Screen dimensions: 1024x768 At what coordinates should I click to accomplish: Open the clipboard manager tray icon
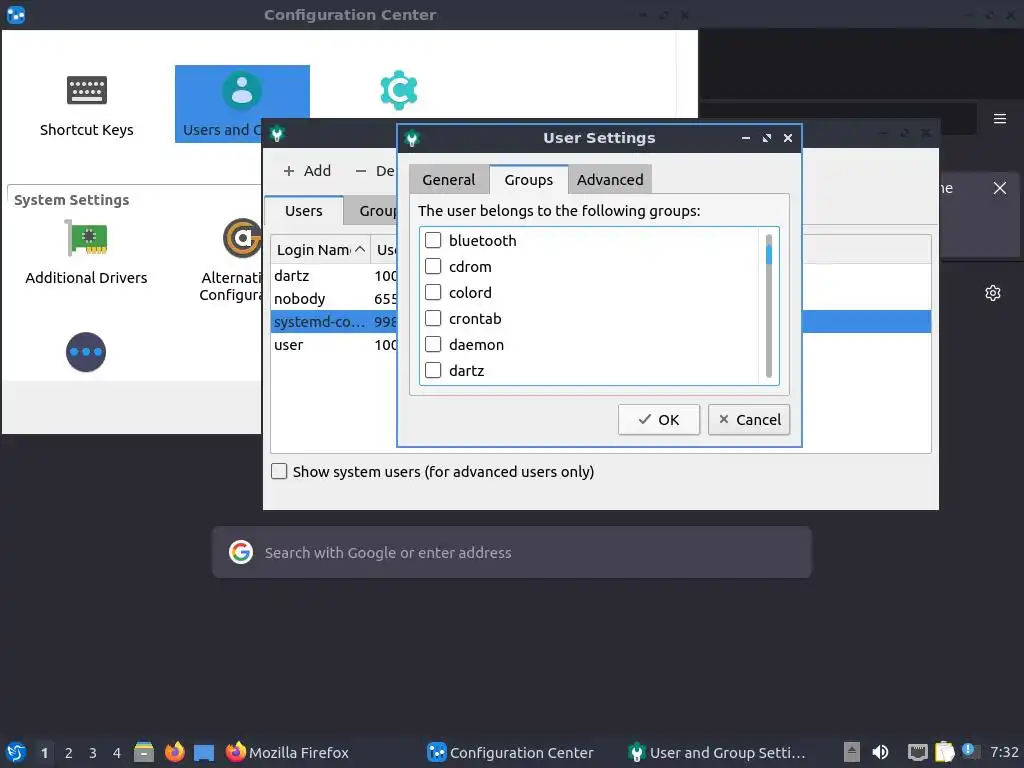pos(944,752)
